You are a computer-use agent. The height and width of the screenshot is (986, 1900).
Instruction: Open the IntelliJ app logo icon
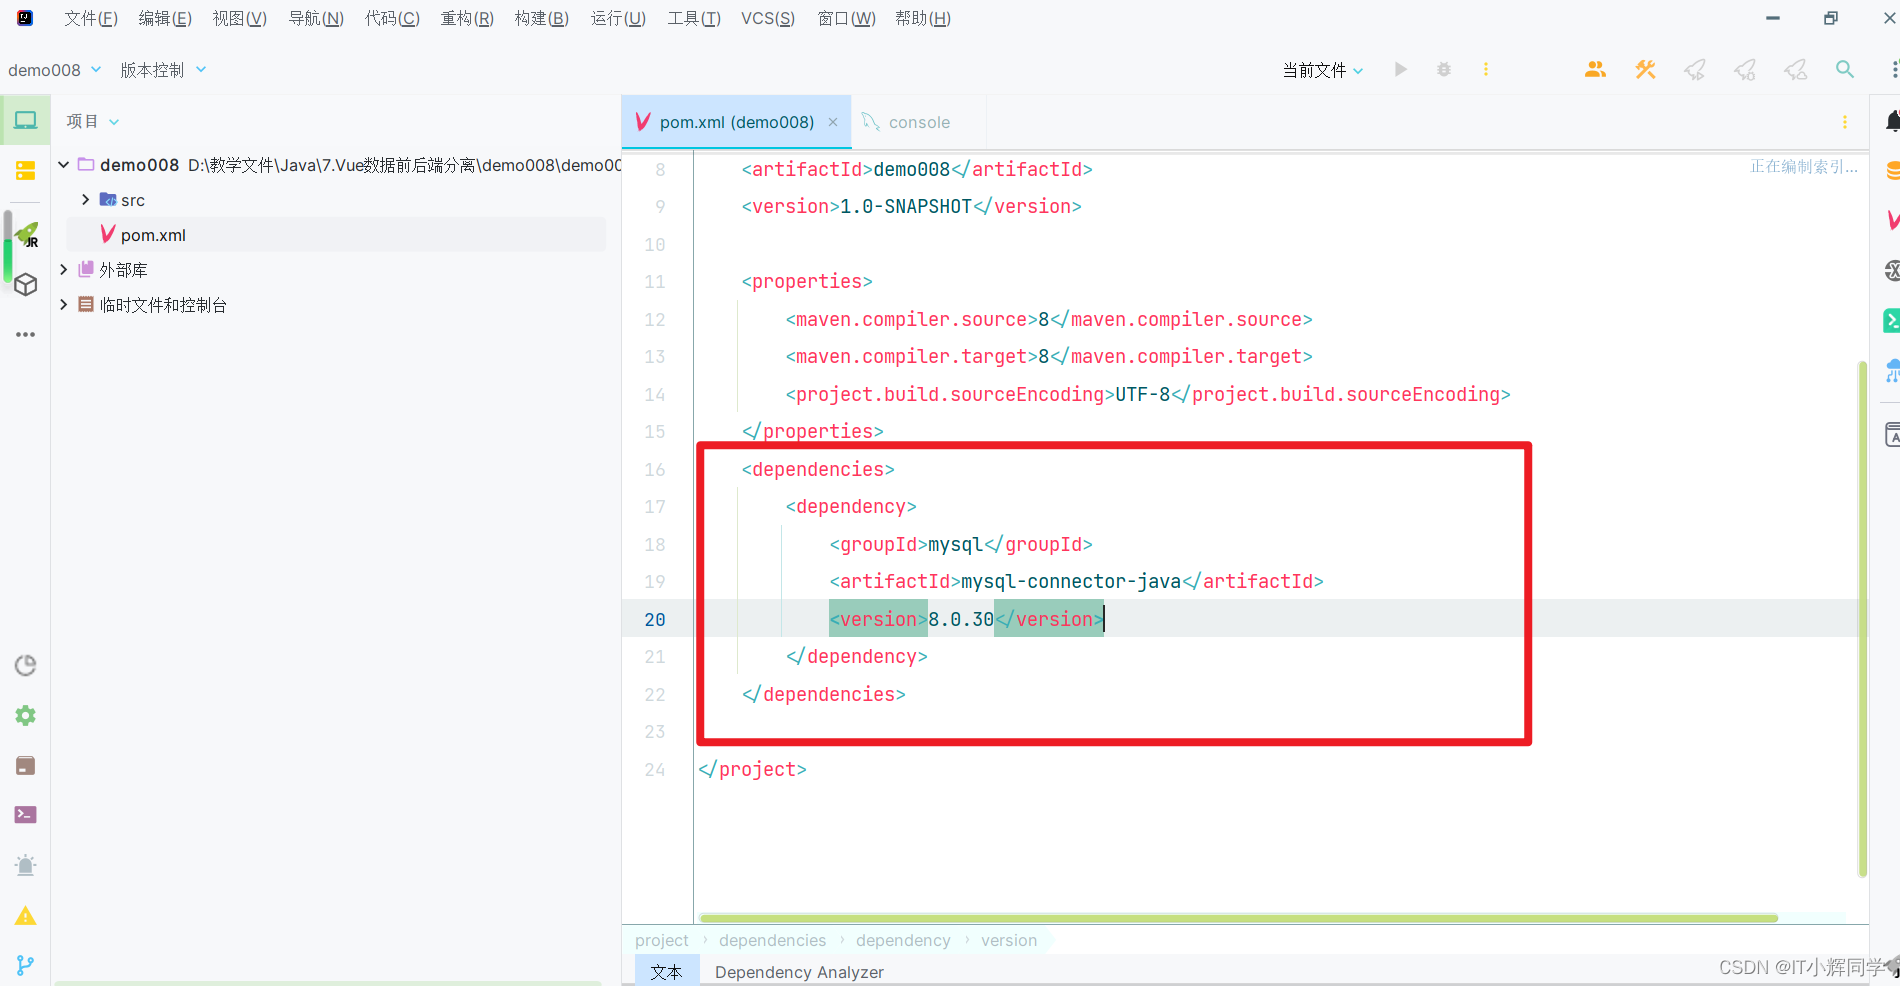[x=25, y=18]
